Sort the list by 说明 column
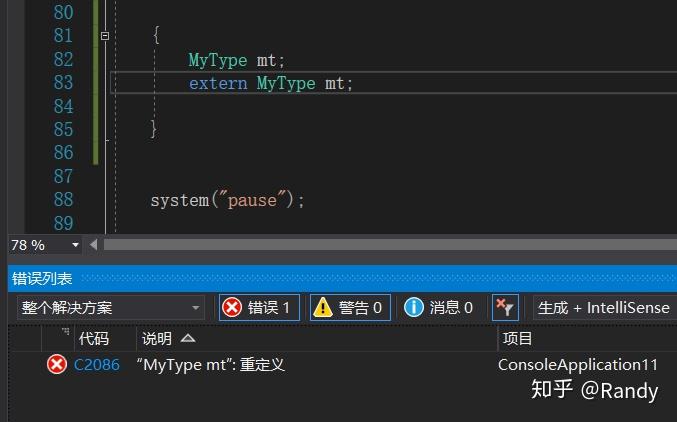Viewport: 677px width, 422px height. click(x=157, y=339)
